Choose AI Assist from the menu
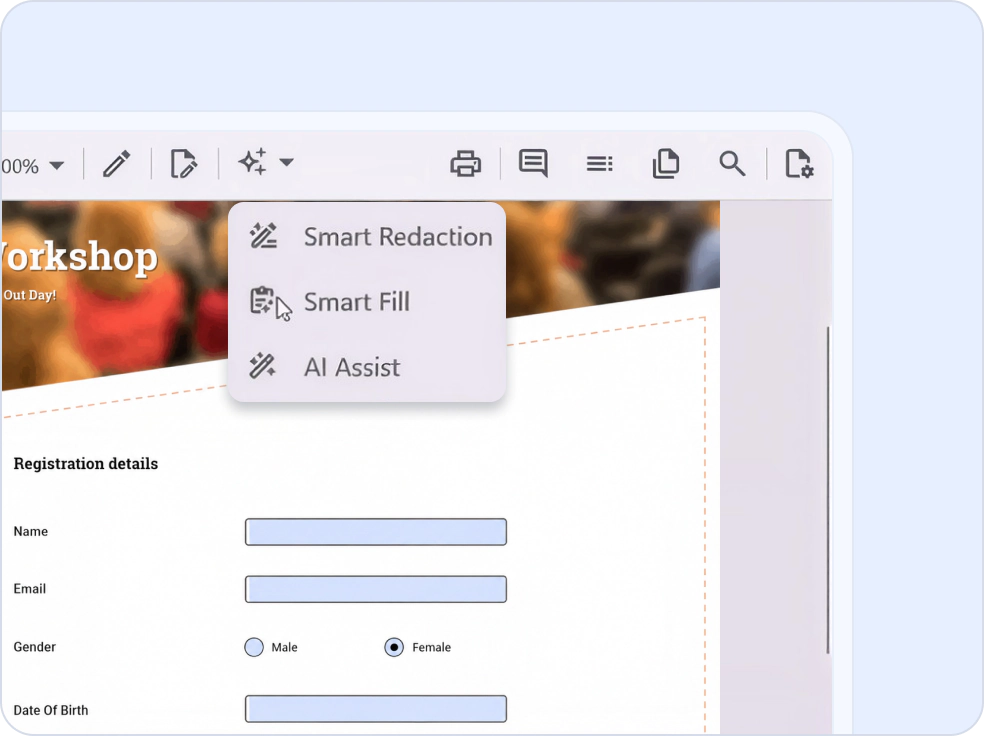984x736 pixels. pos(367,367)
